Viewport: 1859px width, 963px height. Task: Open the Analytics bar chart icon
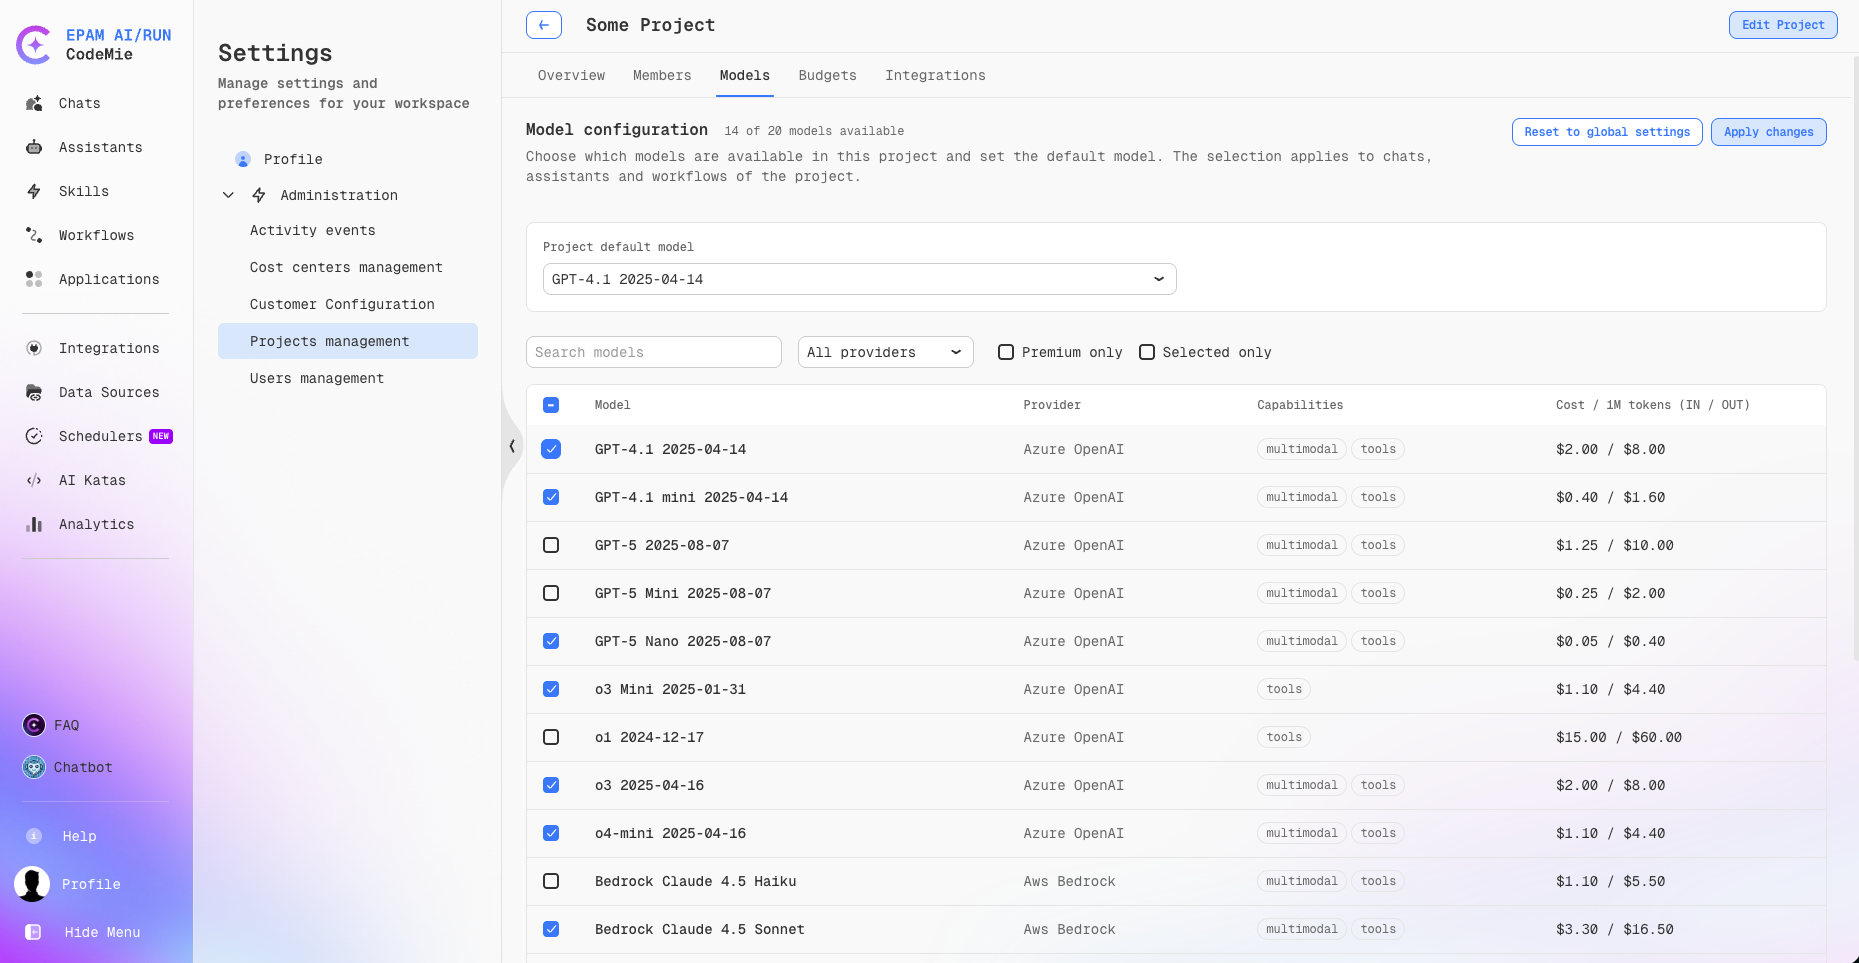34,524
